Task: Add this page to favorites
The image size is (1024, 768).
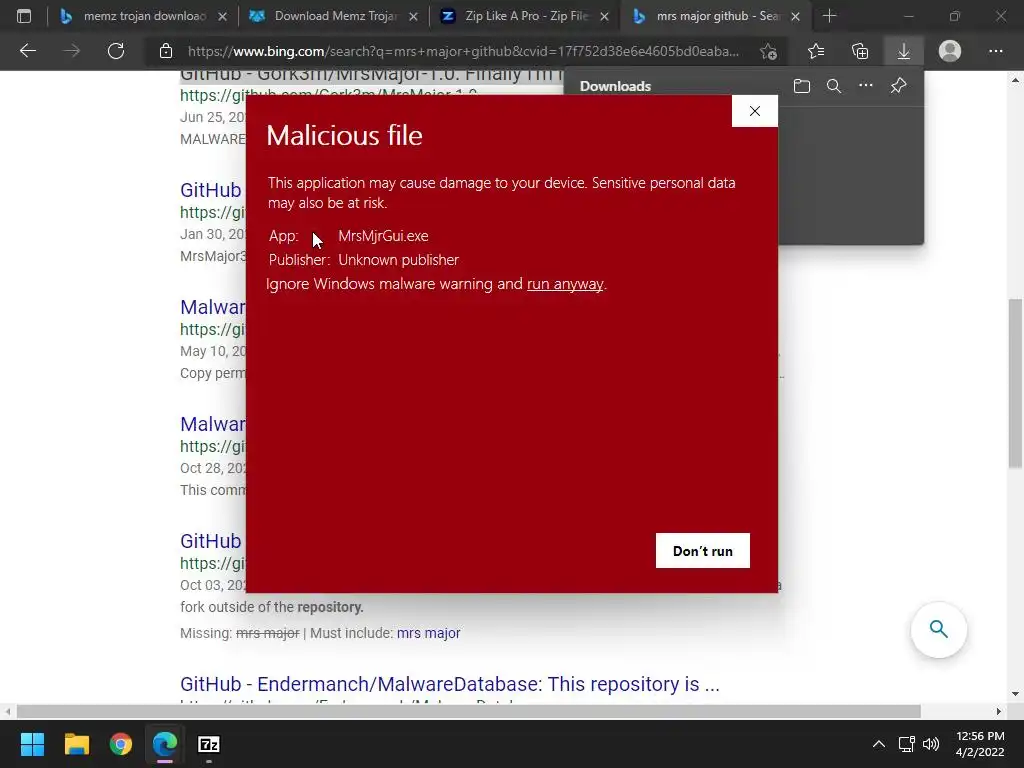Action: pyautogui.click(x=769, y=51)
